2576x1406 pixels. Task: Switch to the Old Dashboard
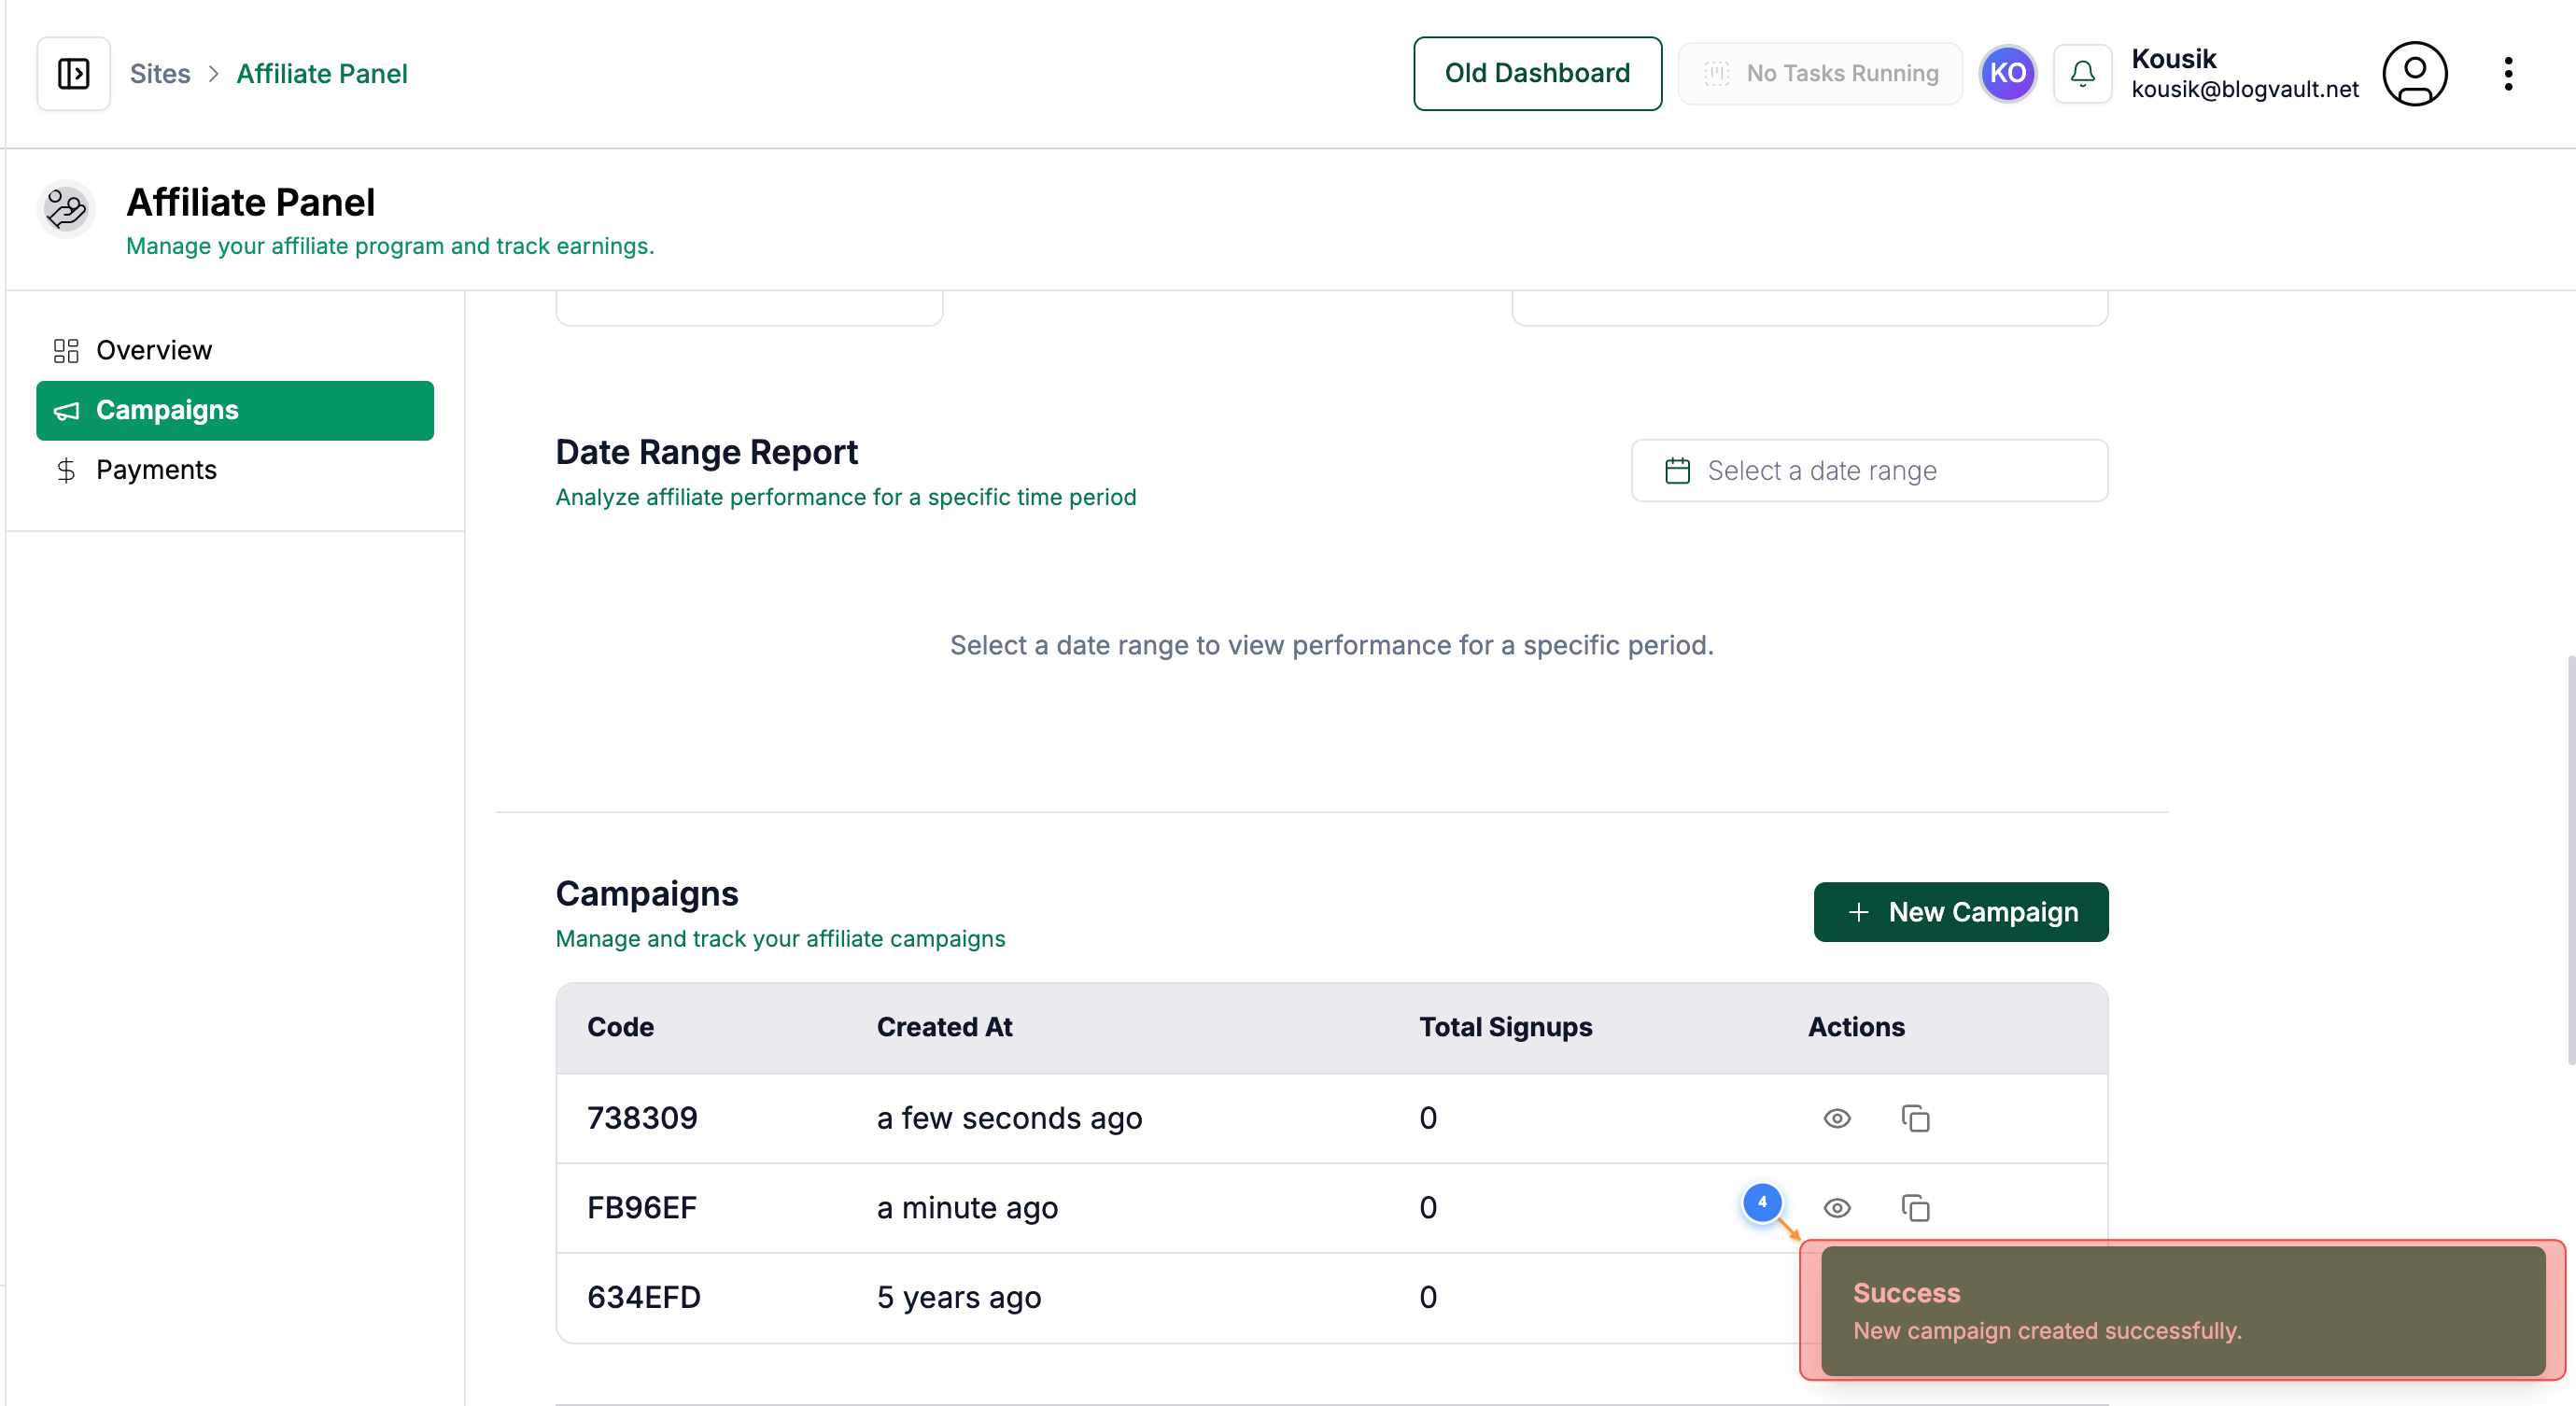coord(1536,73)
